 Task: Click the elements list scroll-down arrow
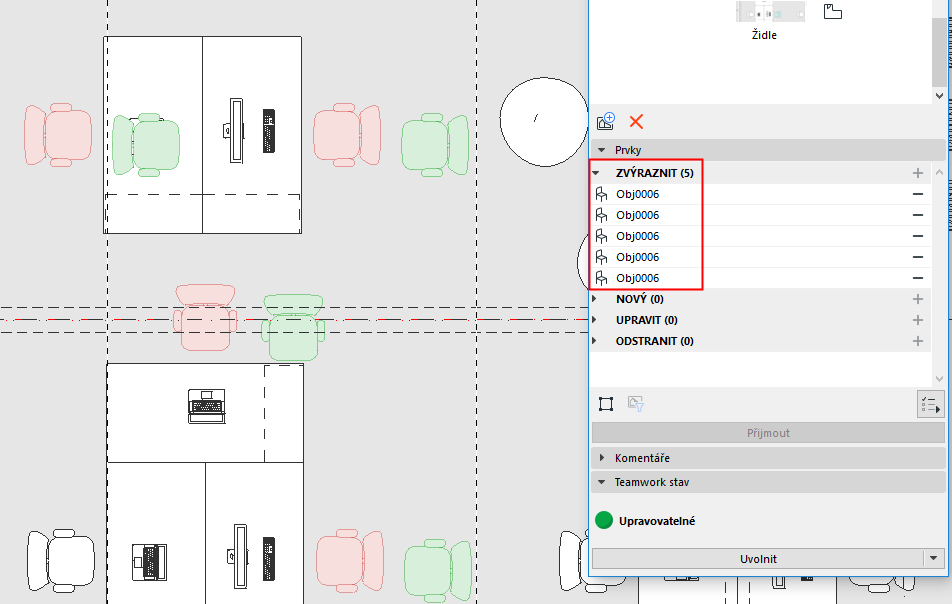coord(939,379)
